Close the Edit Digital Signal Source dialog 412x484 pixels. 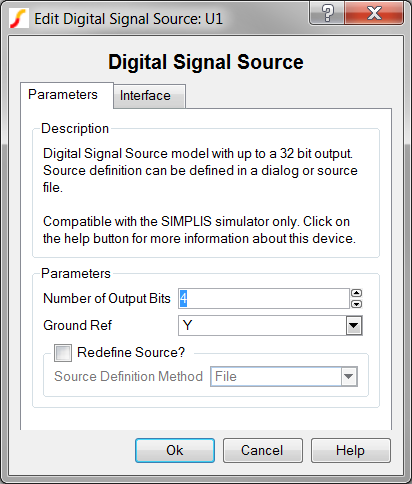(x=374, y=13)
